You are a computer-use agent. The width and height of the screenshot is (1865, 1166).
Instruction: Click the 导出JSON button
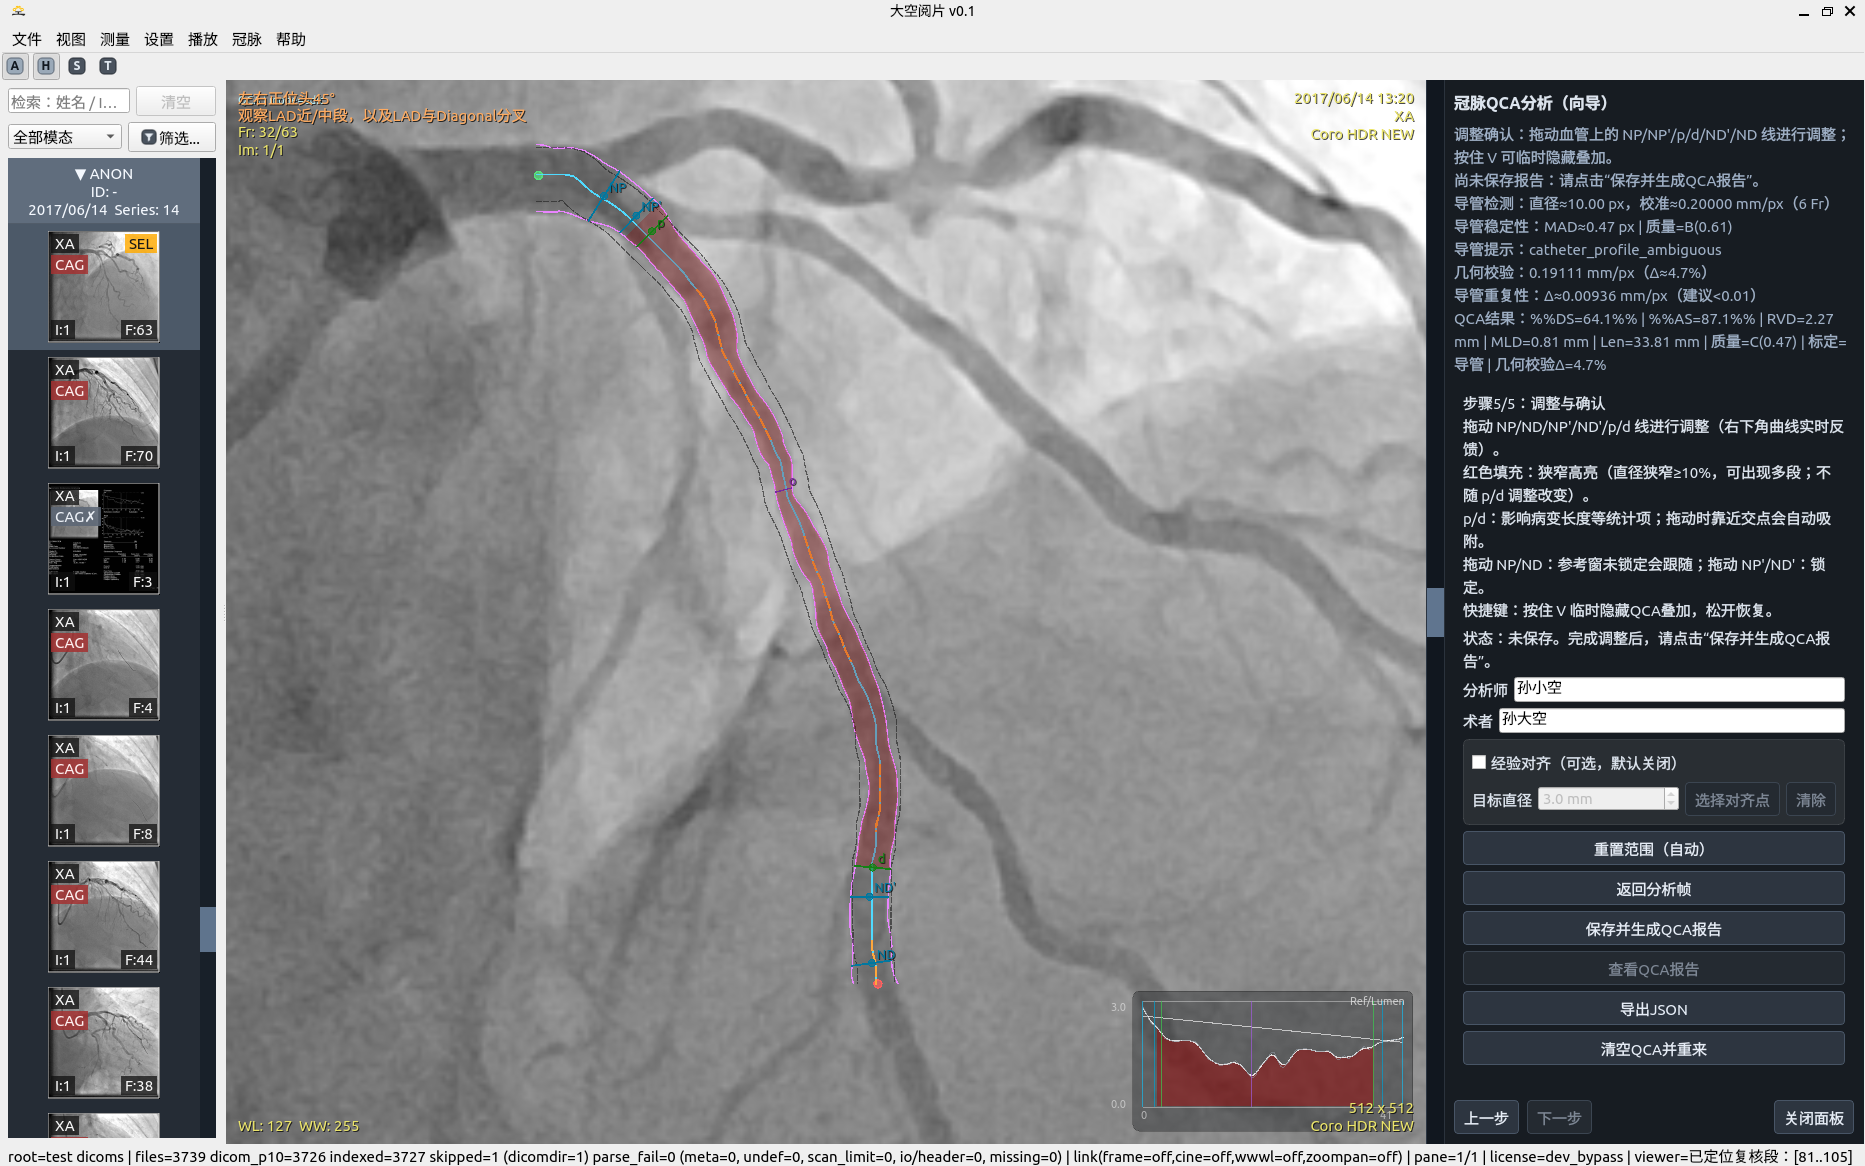(1653, 1009)
